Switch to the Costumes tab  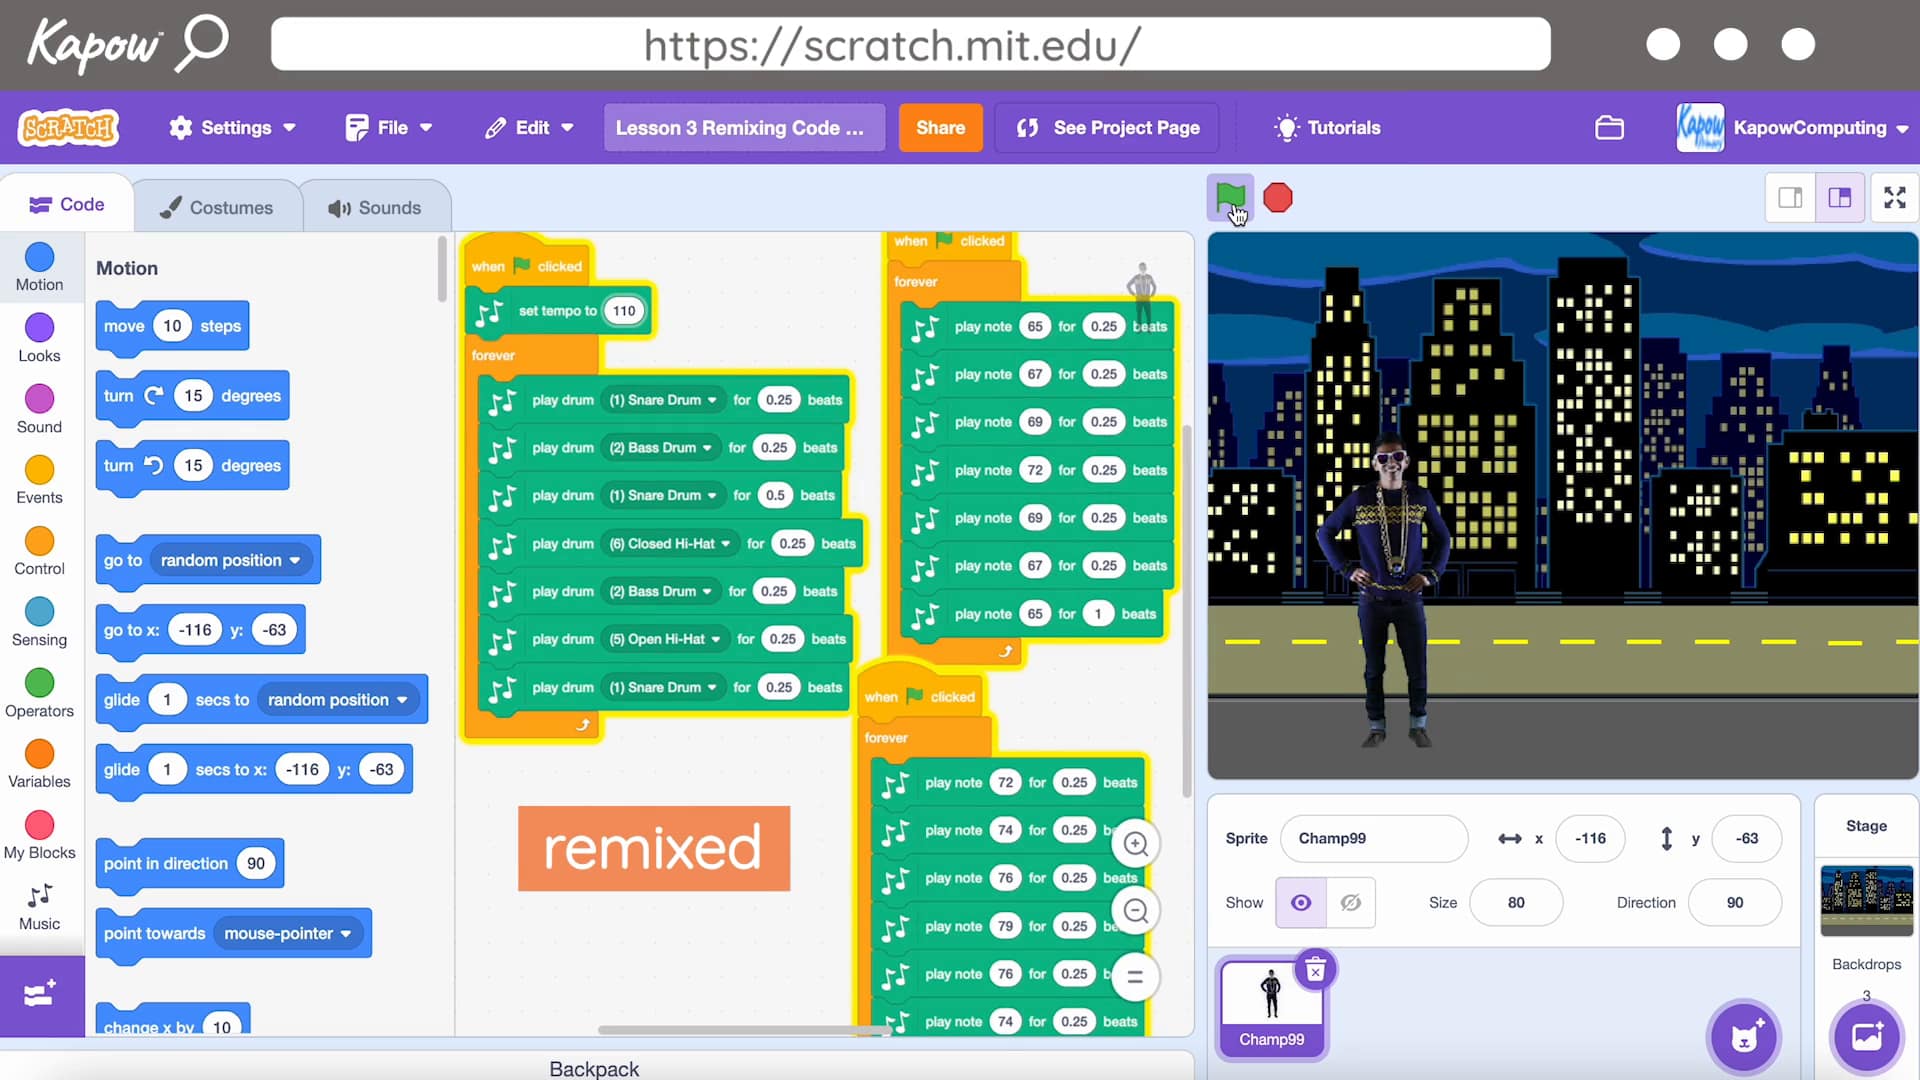tap(217, 207)
